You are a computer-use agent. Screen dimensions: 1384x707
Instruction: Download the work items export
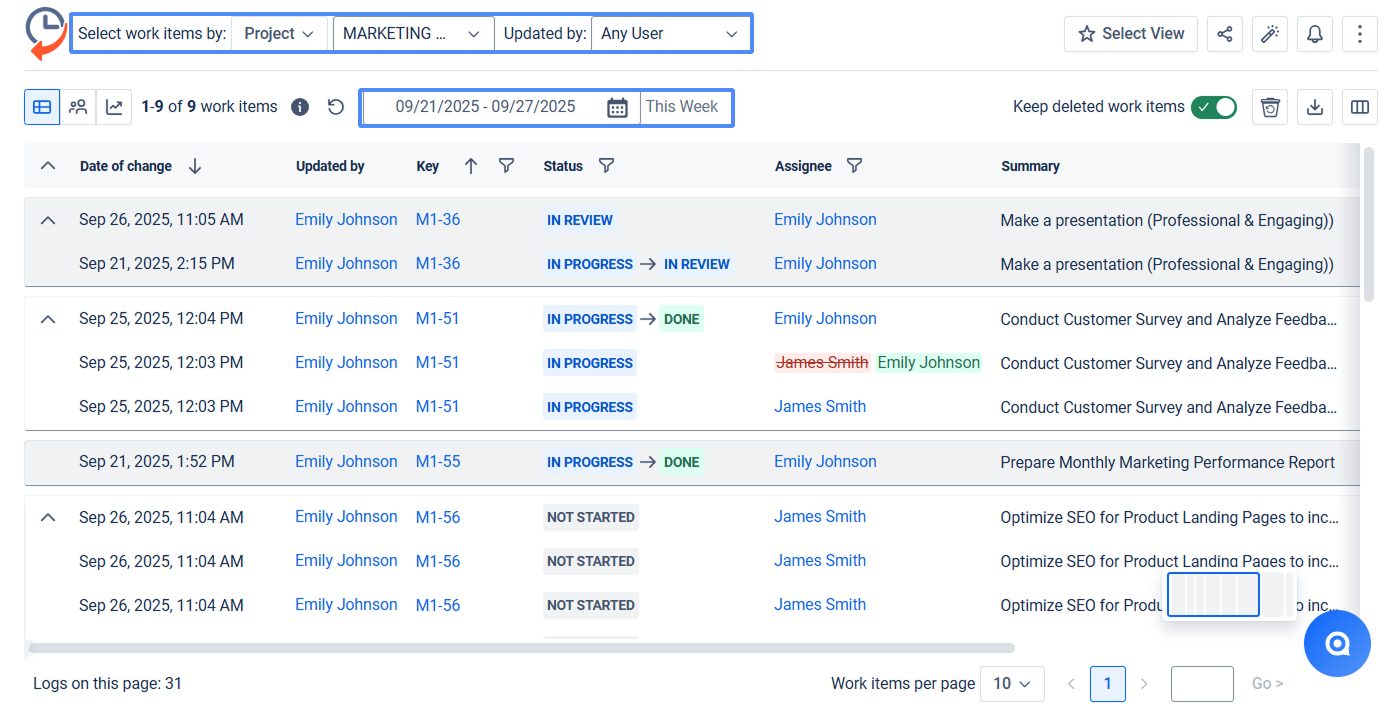[x=1315, y=107]
